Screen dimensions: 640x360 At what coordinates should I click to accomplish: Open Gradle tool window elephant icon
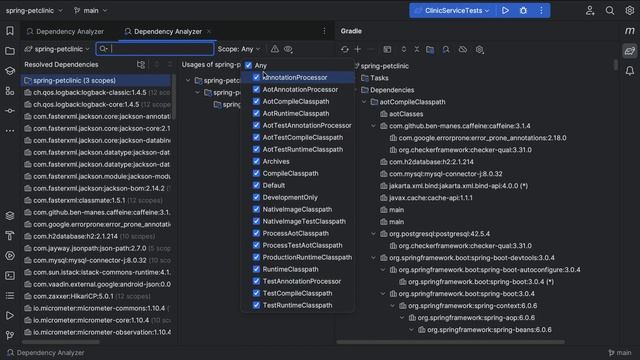[x=629, y=51]
